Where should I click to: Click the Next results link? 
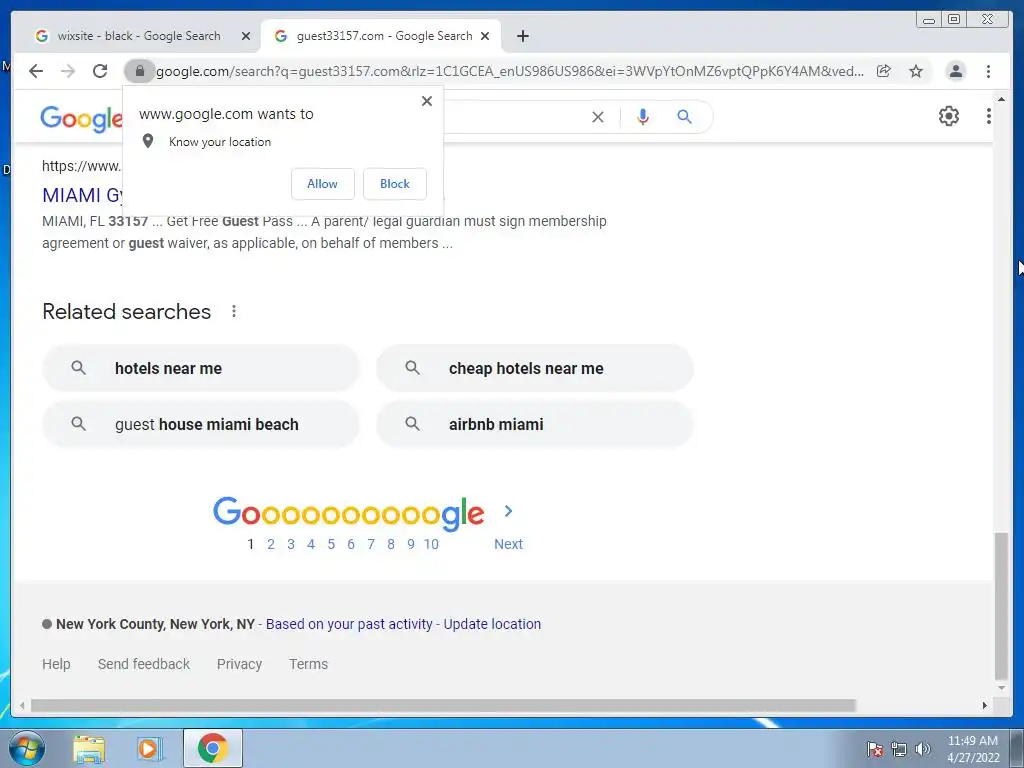click(x=508, y=544)
